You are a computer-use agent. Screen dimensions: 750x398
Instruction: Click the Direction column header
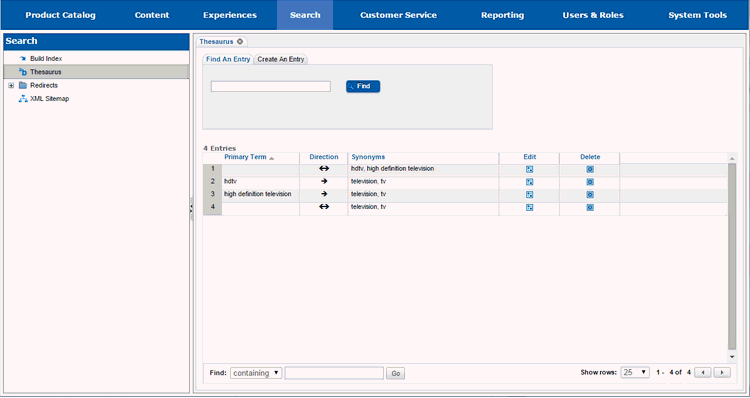[x=324, y=157]
